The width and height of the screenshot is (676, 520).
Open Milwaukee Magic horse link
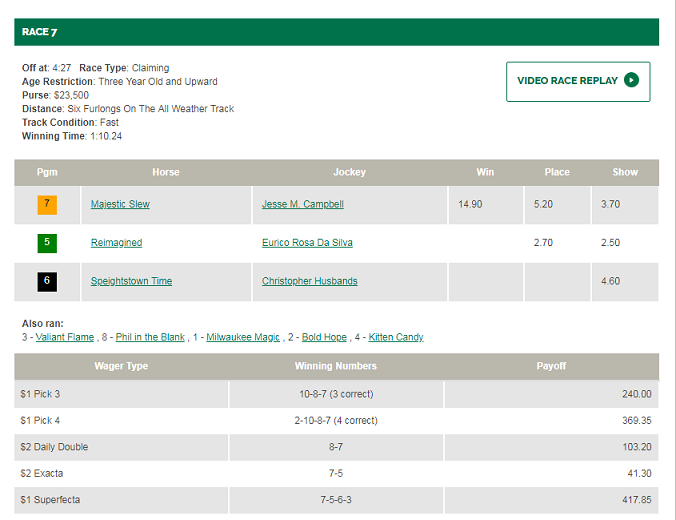243,338
